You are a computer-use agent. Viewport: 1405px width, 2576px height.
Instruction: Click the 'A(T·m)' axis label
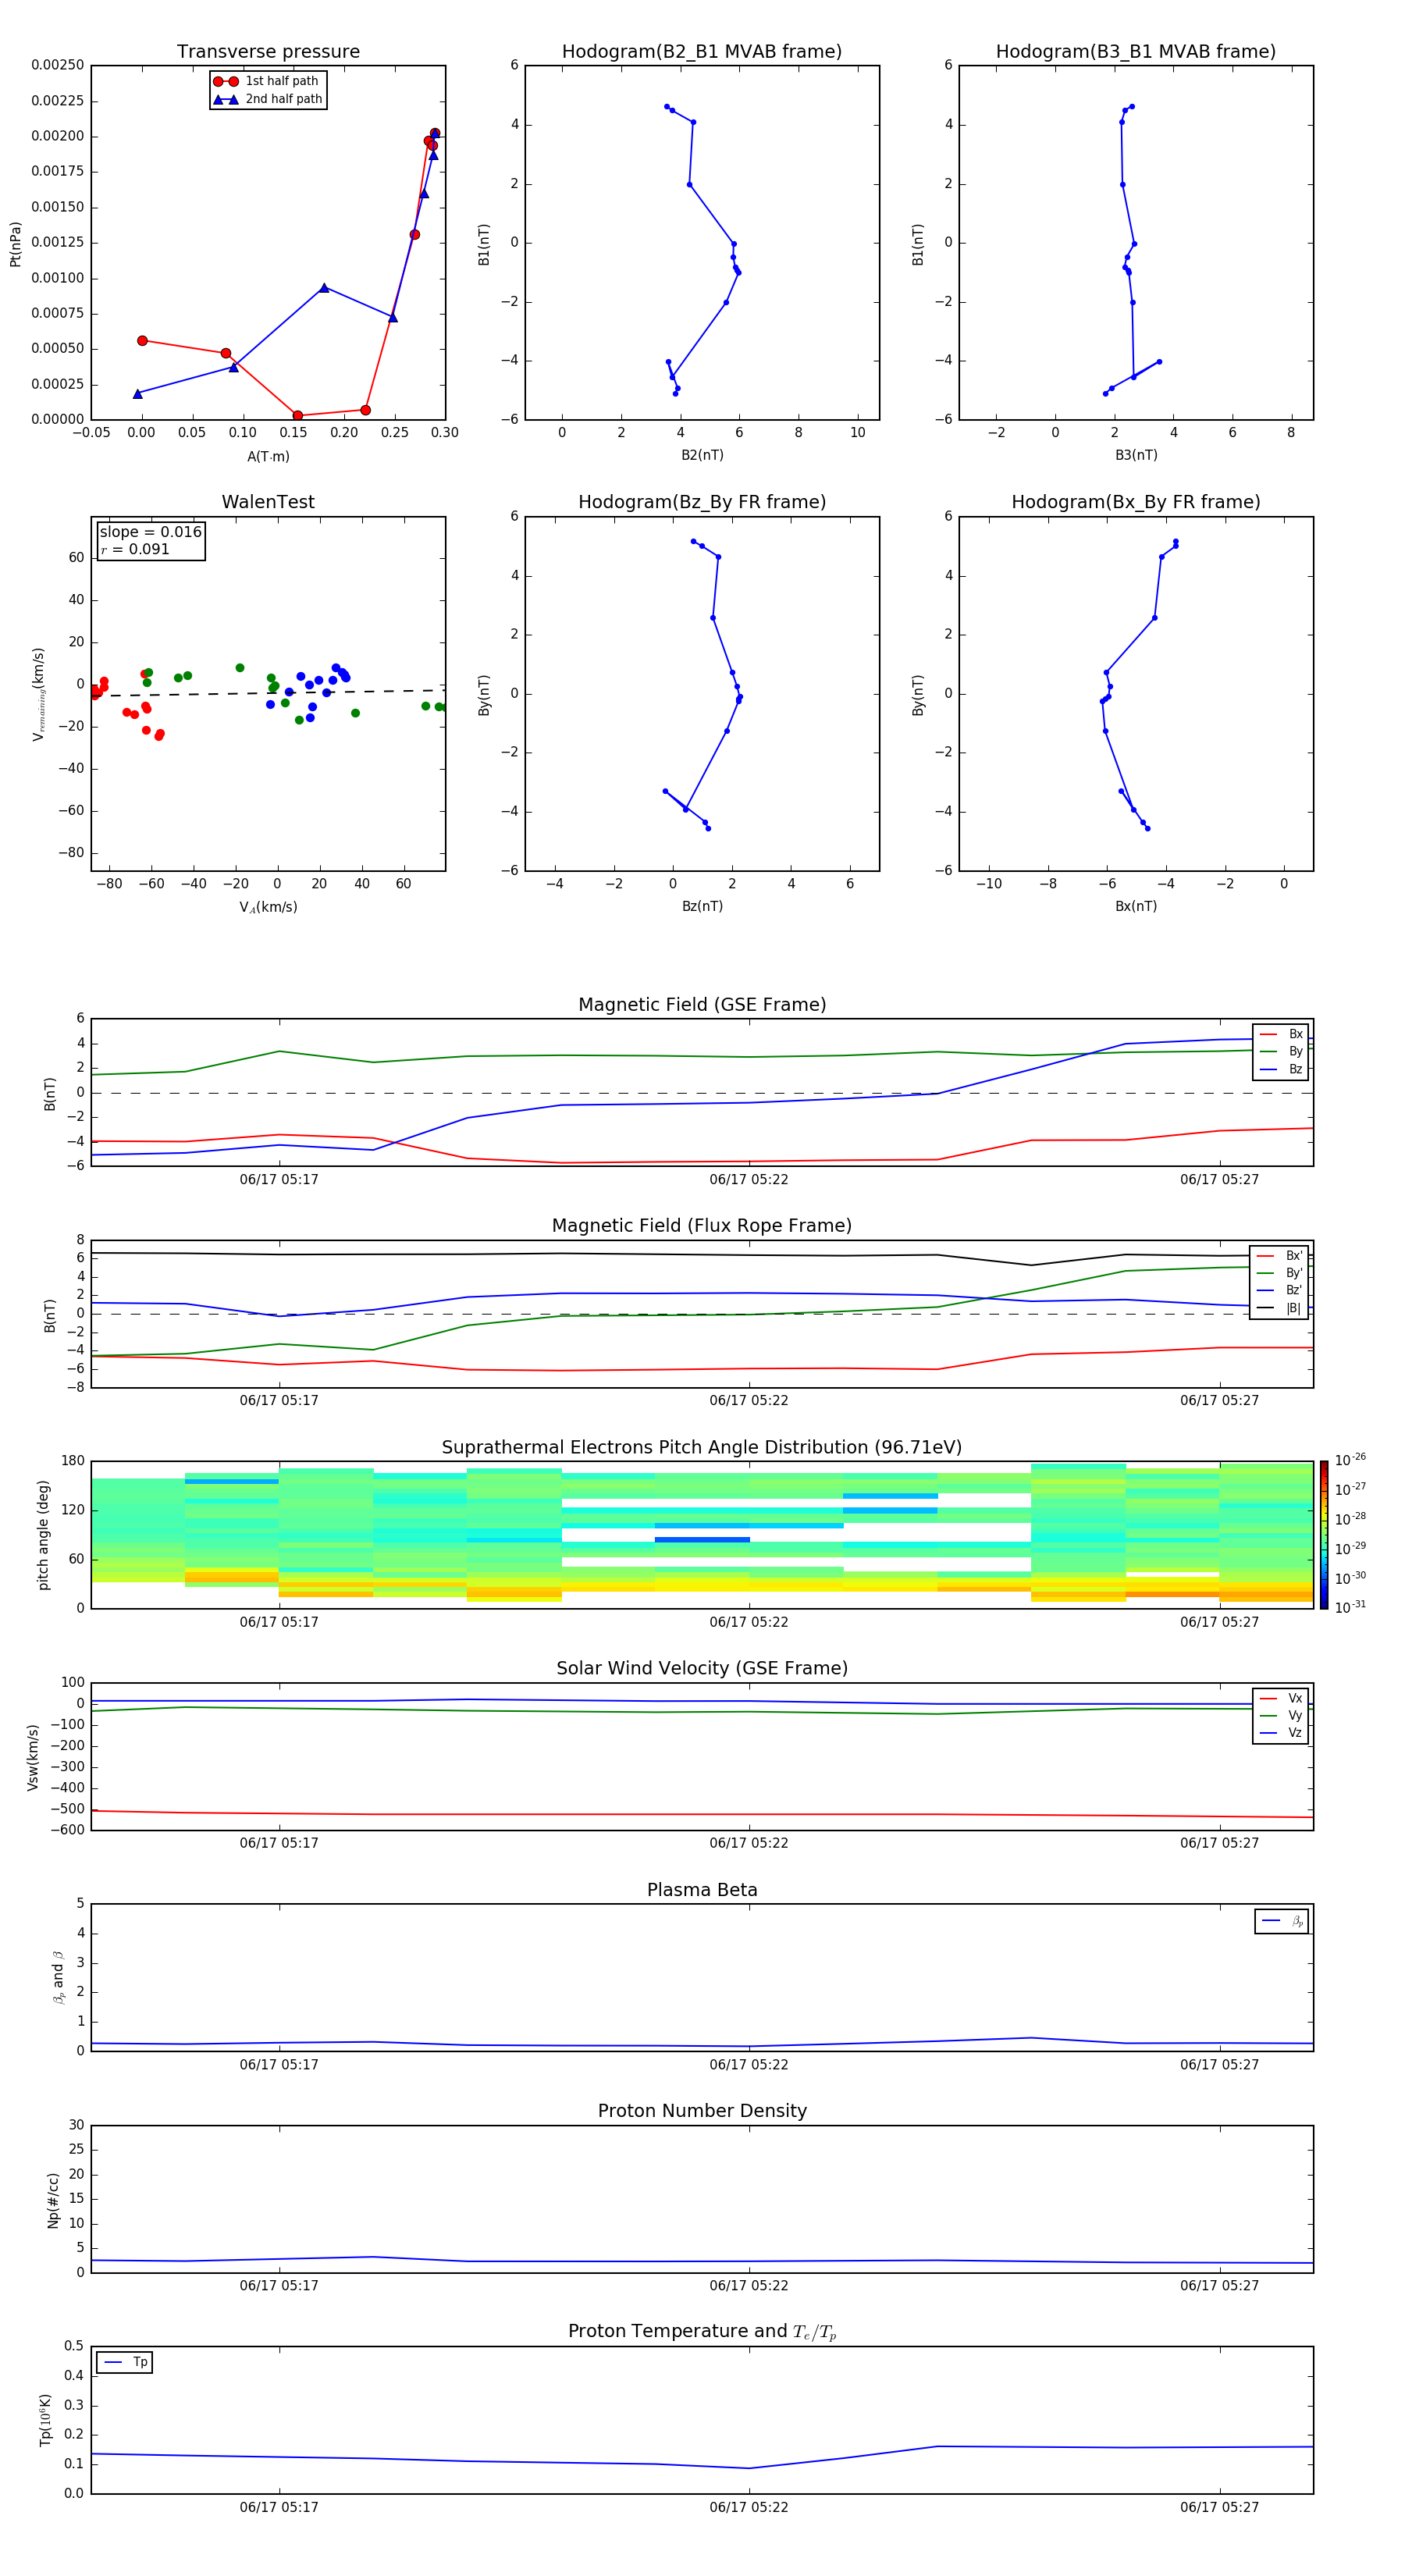pyautogui.click(x=268, y=457)
